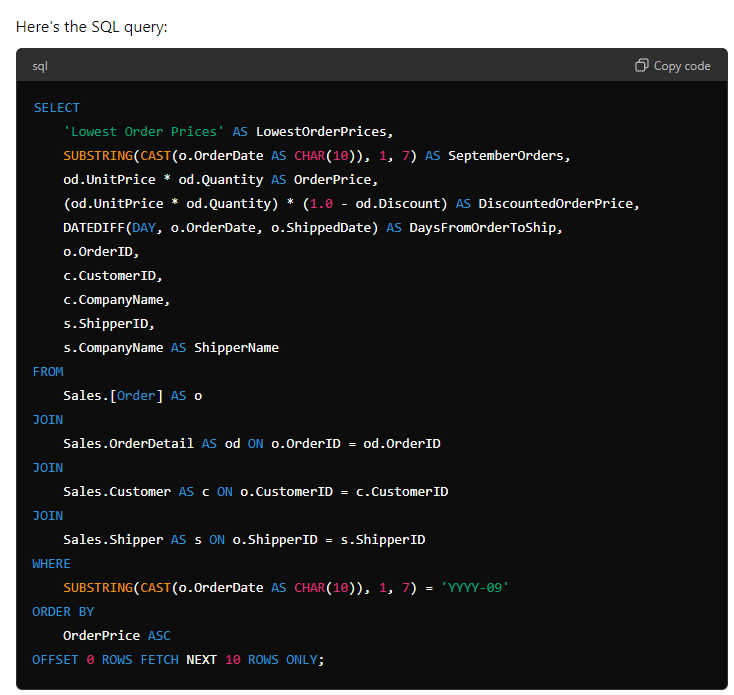Click the 1.0 numeric literal
The height and width of the screenshot is (695, 734).
tap(321, 204)
